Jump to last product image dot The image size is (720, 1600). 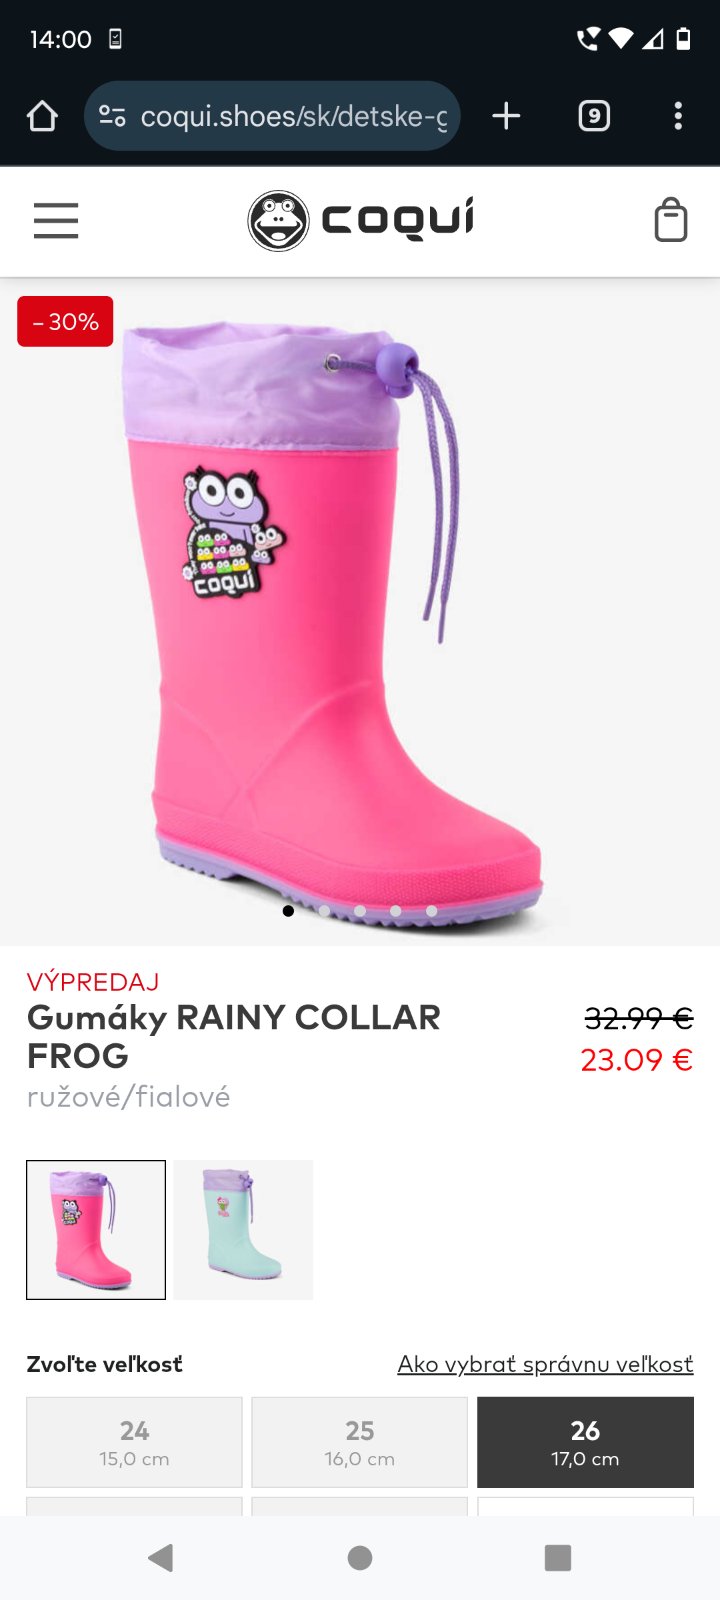[432, 911]
